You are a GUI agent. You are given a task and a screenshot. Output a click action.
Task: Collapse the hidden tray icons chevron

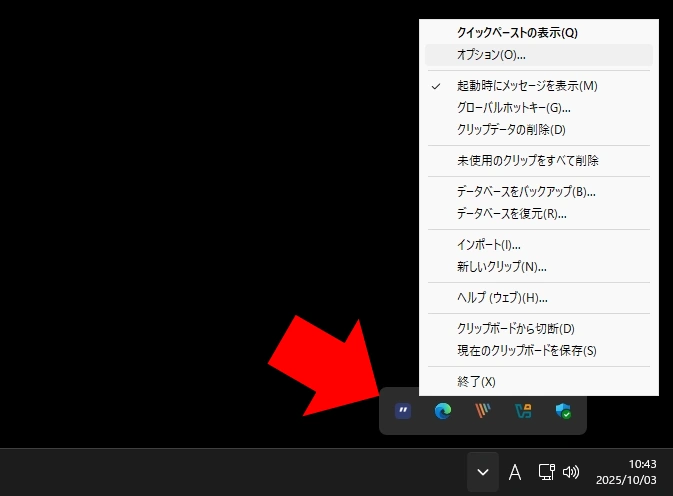coord(482,472)
